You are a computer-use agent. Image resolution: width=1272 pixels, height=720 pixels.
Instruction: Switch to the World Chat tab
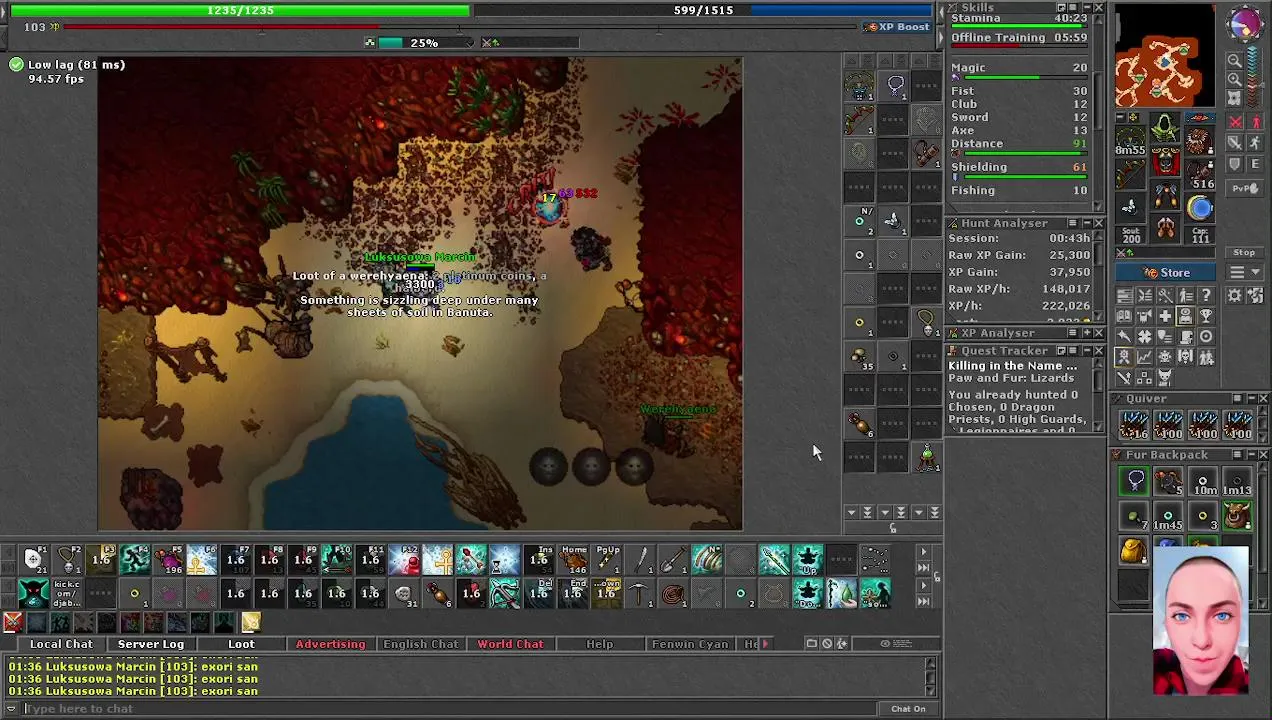coord(510,644)
